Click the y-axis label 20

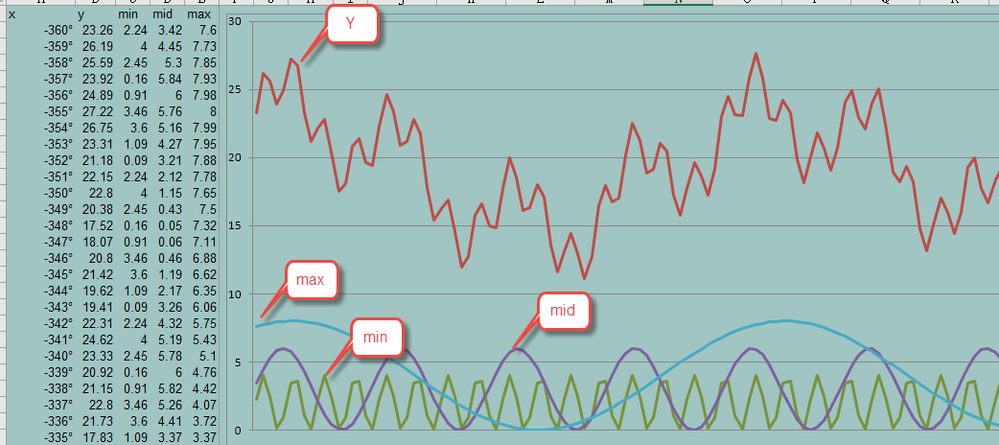click(x=235, y=157)
